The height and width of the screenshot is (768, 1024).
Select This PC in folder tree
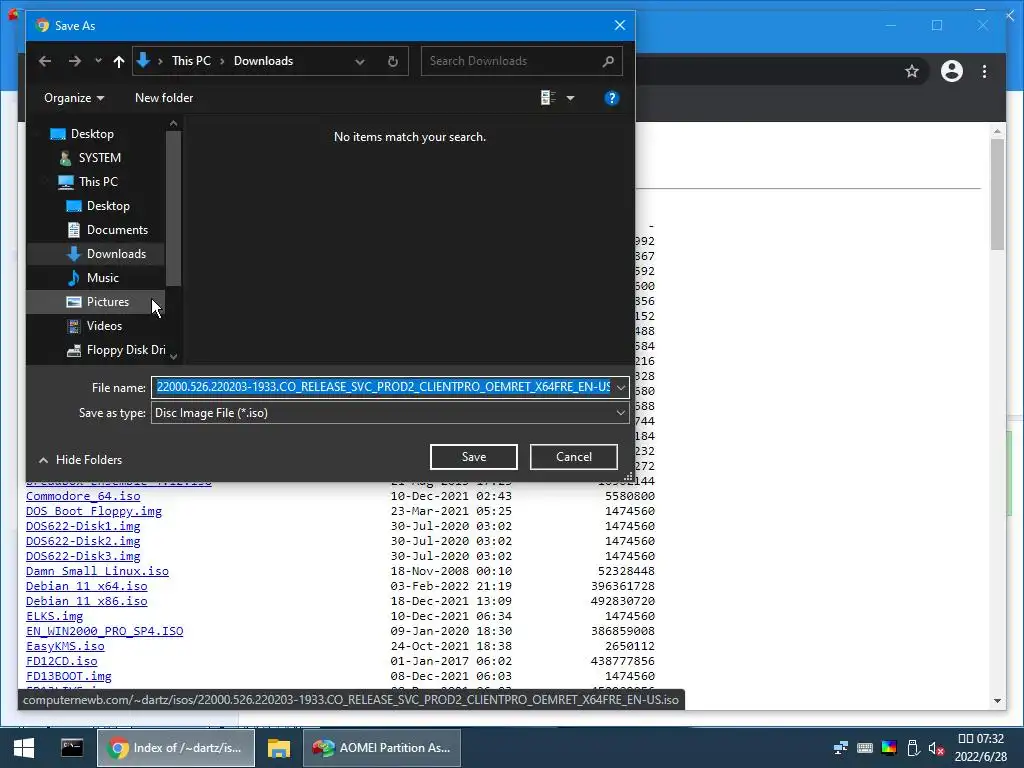[98, 182]
